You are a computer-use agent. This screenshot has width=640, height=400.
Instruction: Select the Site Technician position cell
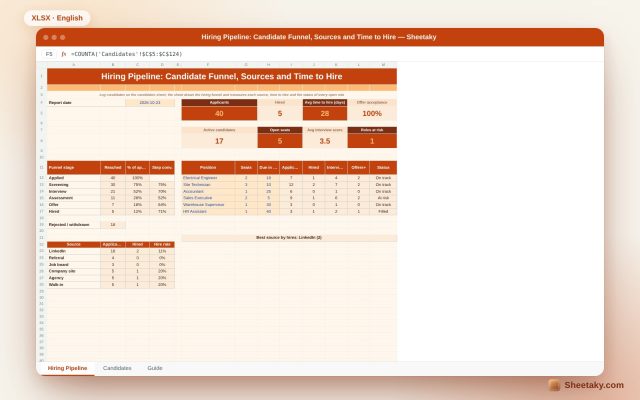coord(208,185)
